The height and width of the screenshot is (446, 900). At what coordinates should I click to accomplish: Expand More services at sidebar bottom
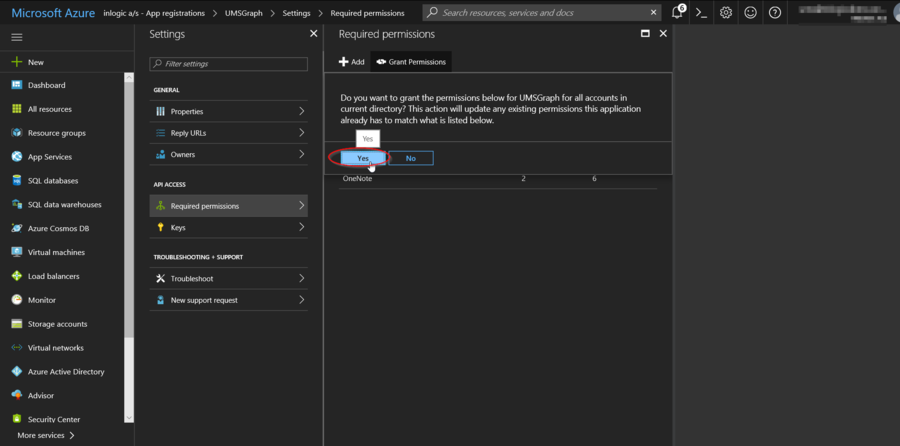point(46,436)
